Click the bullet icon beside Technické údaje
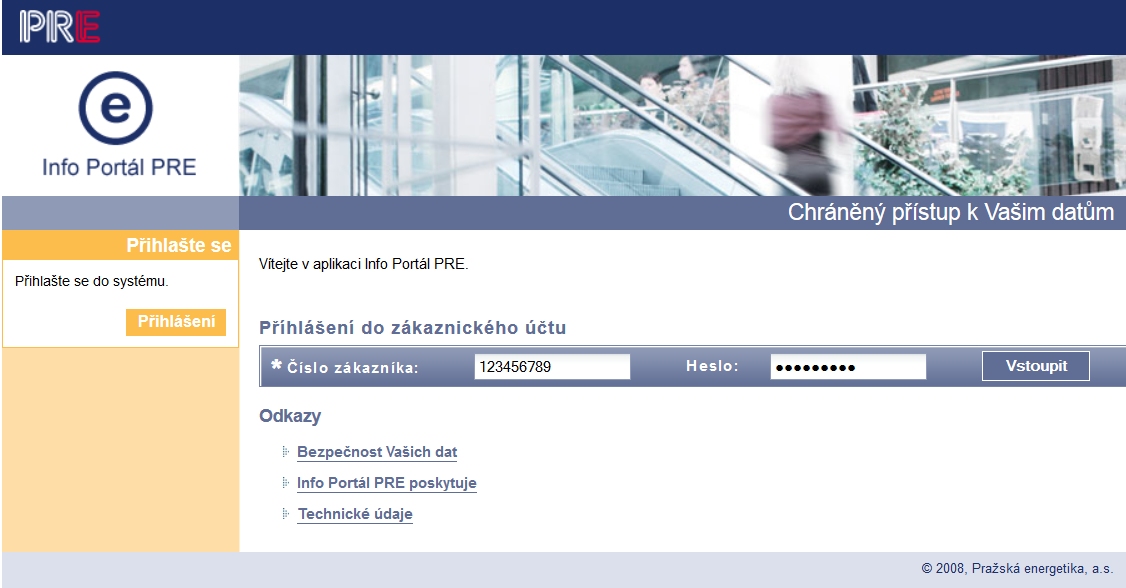 coord(286,514)
